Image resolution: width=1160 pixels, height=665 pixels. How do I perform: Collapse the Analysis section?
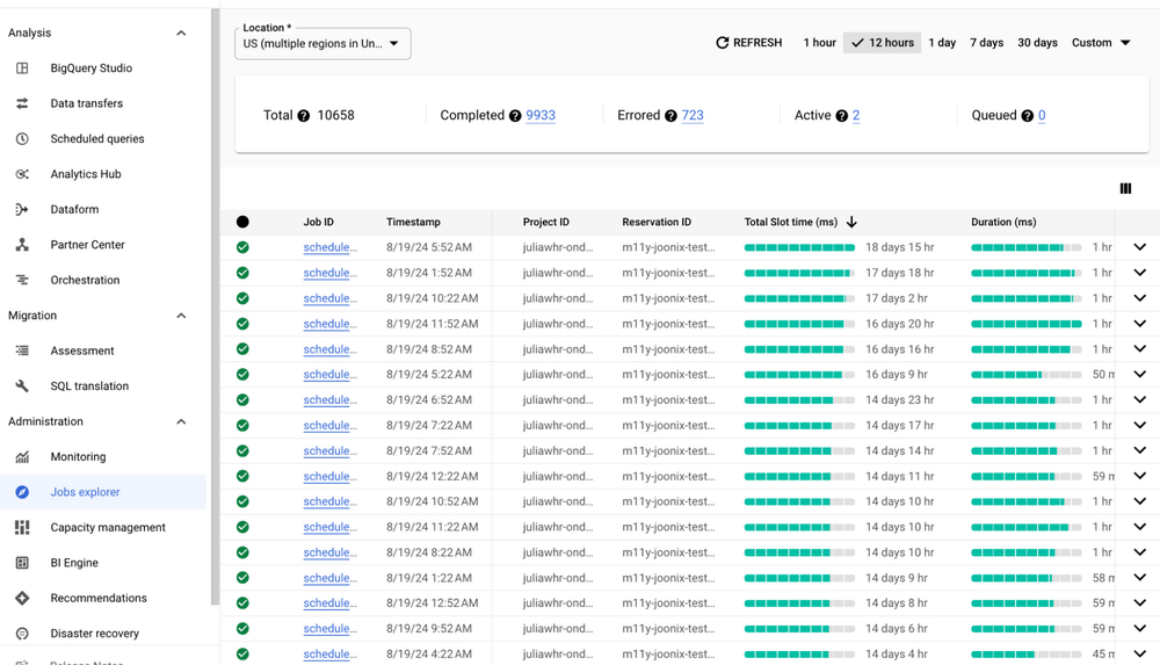click(181, 33)
